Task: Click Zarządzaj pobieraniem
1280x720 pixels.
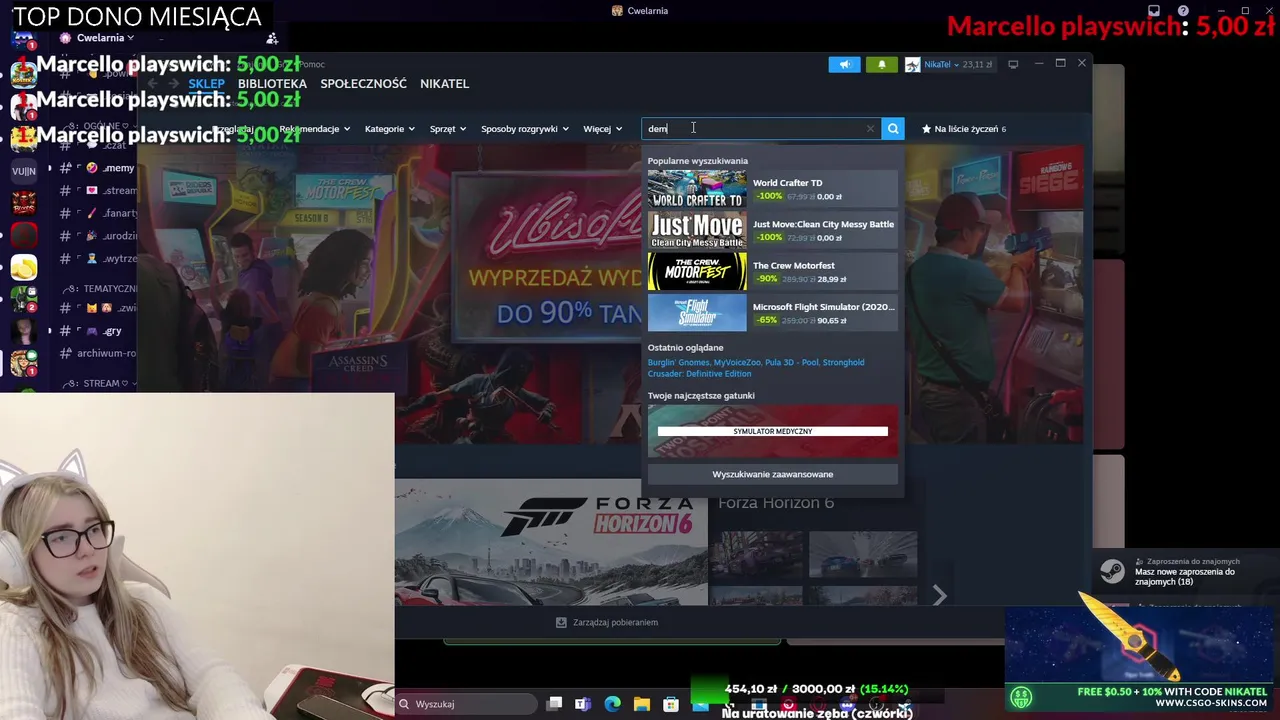Action: tap(615, 622)
